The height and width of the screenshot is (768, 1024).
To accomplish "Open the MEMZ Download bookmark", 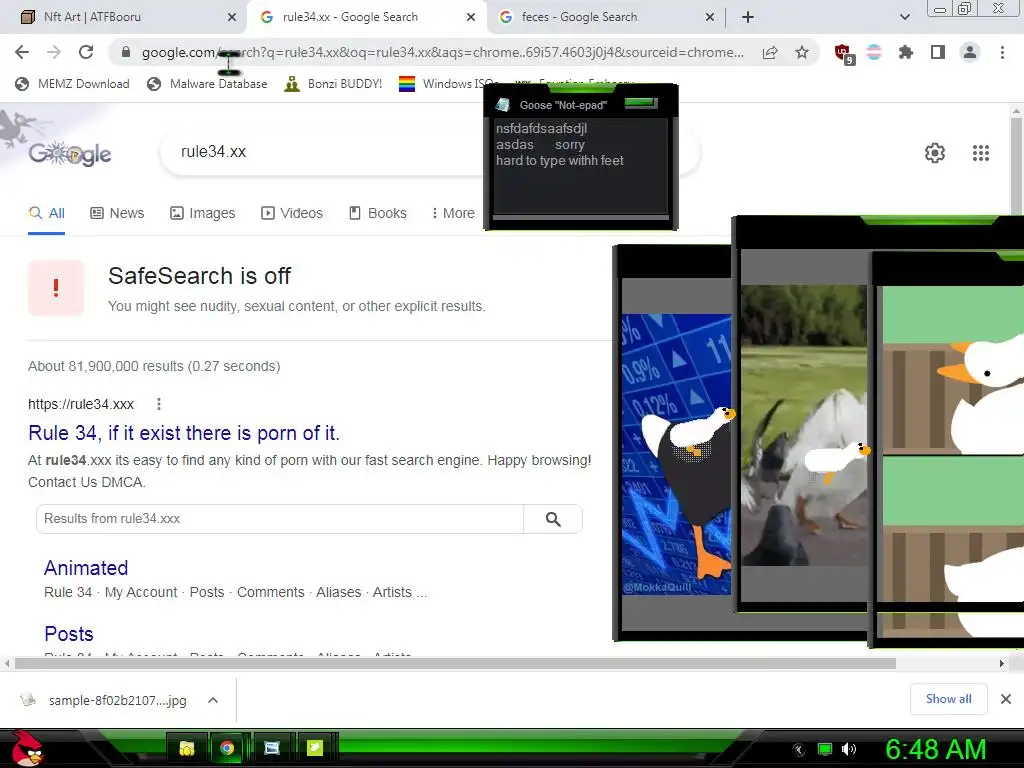I will coord(72,84).
